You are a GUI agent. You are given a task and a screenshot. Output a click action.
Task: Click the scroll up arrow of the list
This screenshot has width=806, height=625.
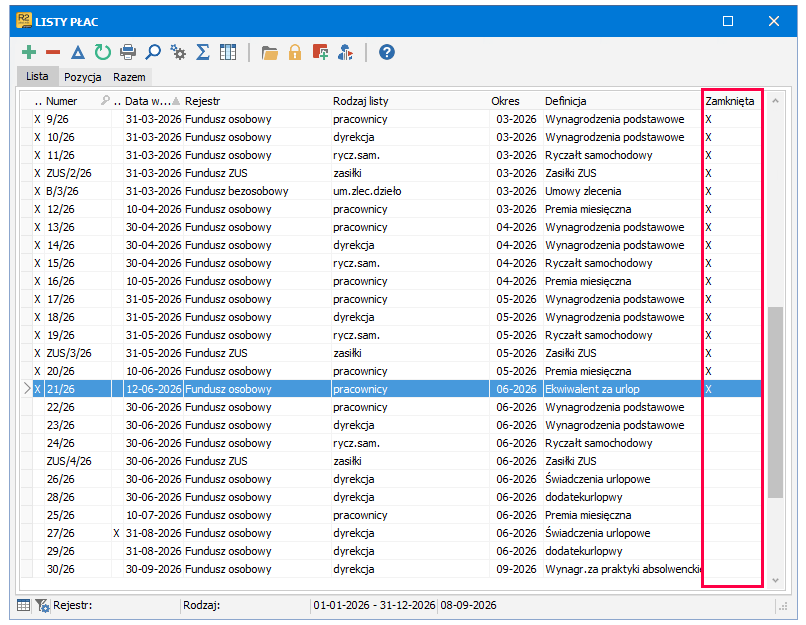click(x=775, y=101)
